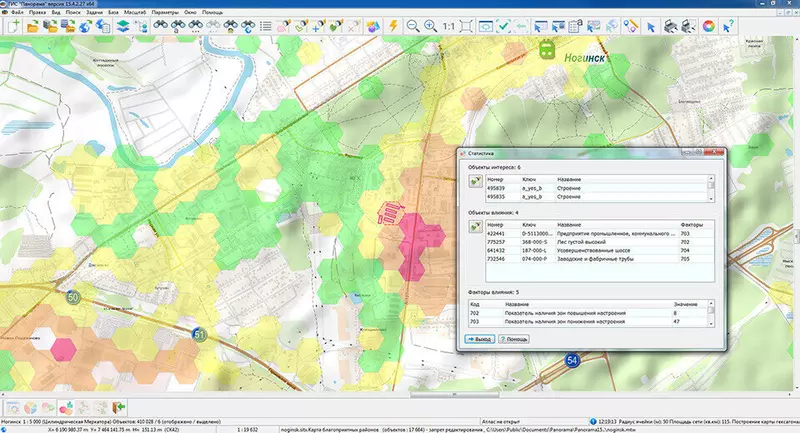
Task: Click the Факторы column header
Action: coord(691,224)
